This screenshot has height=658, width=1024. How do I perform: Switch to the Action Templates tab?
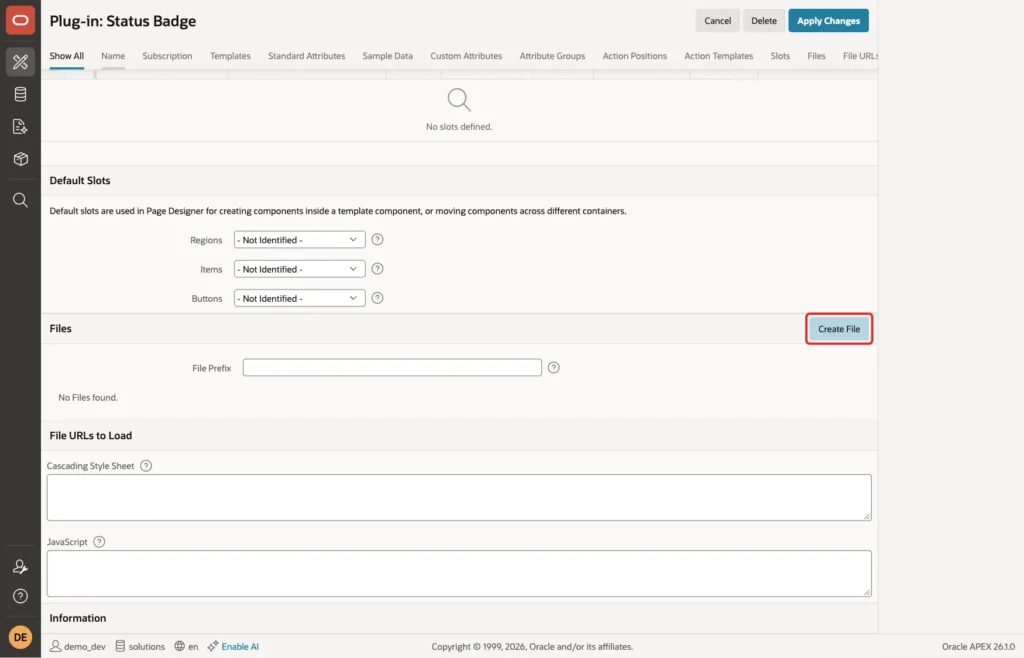pos(718,56)
